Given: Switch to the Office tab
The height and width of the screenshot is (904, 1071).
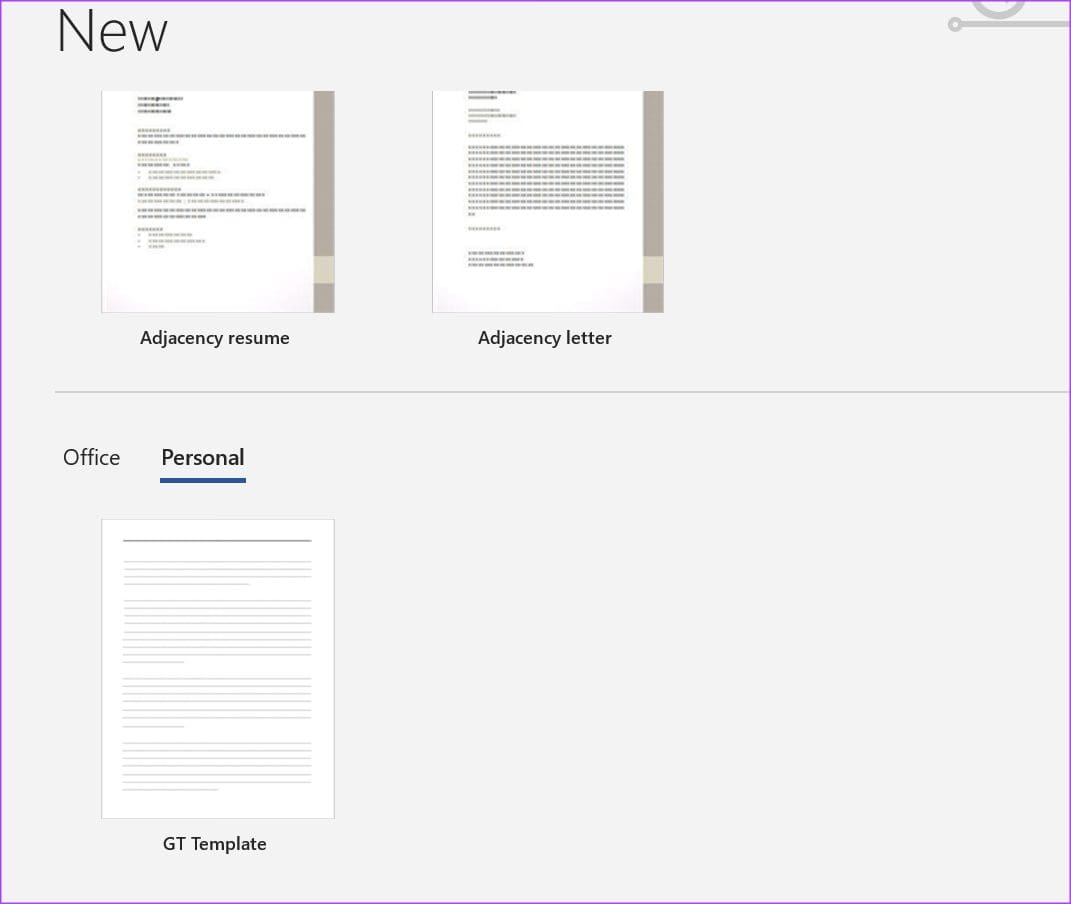Looking at the screenshot, I should (x=92, y=457).
